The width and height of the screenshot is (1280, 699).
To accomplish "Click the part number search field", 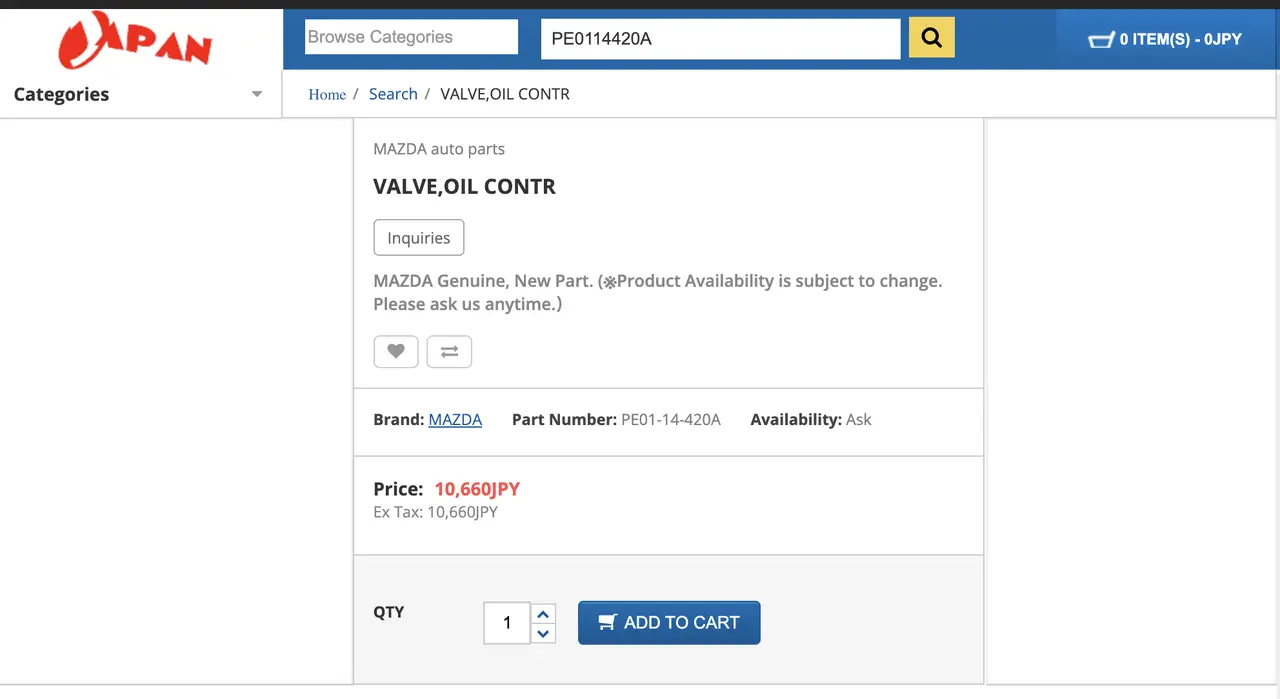I will click(720, 39).
